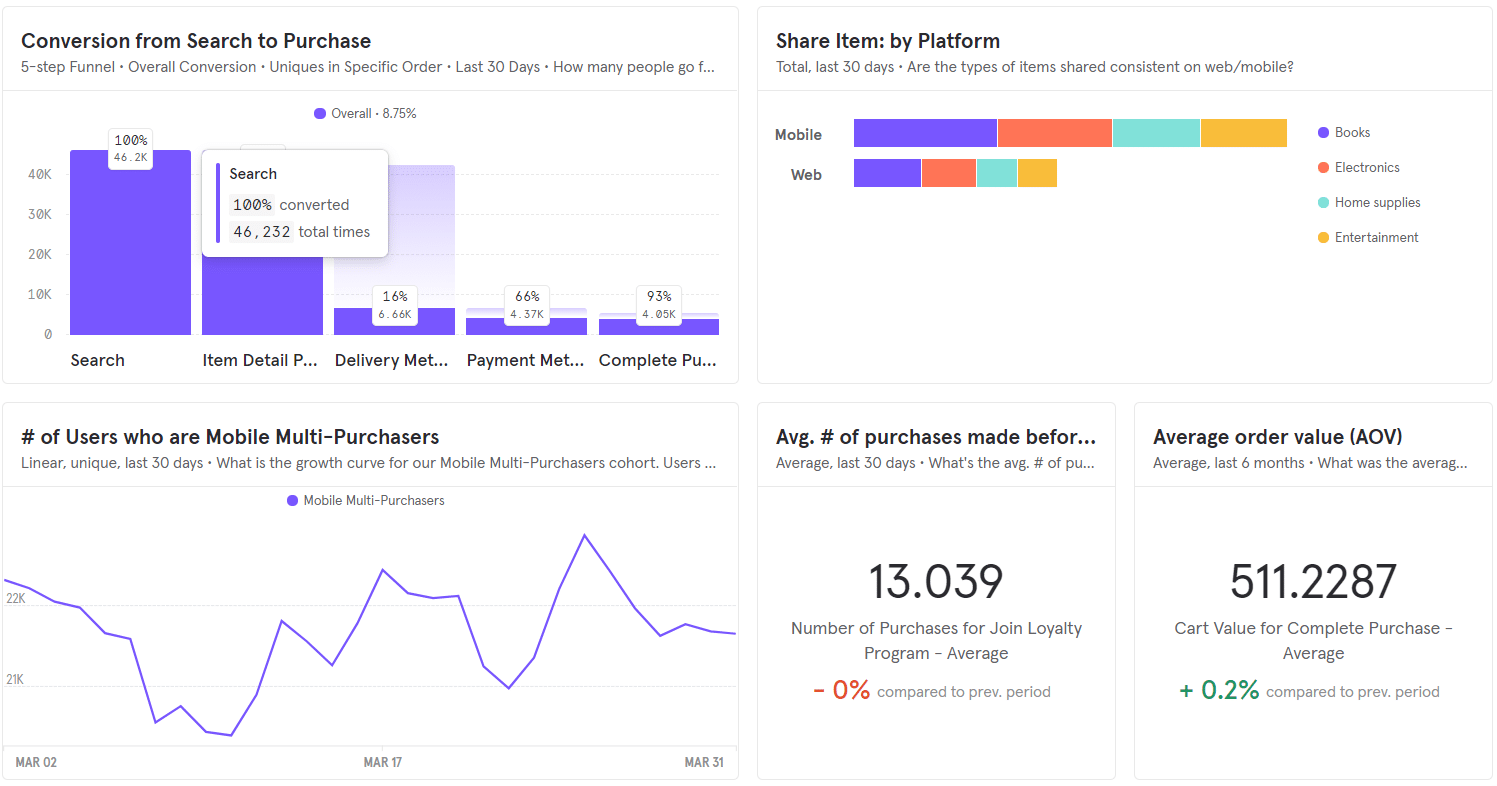Open the "Average order value (AOV)" report title

1277,436
